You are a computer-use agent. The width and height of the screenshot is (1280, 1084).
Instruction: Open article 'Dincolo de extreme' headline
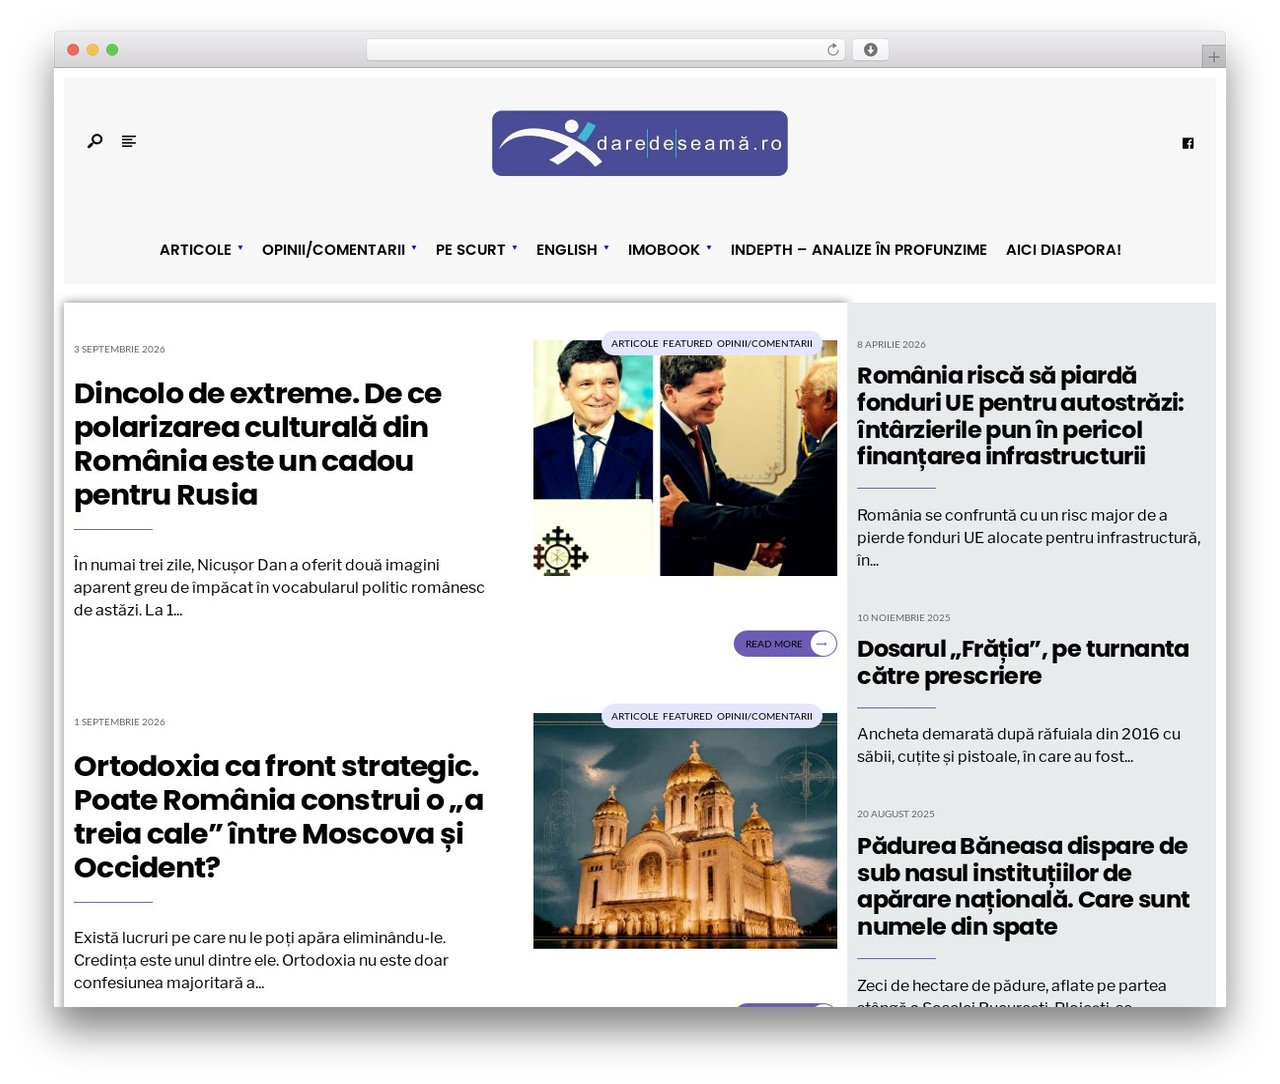[258, 444]
